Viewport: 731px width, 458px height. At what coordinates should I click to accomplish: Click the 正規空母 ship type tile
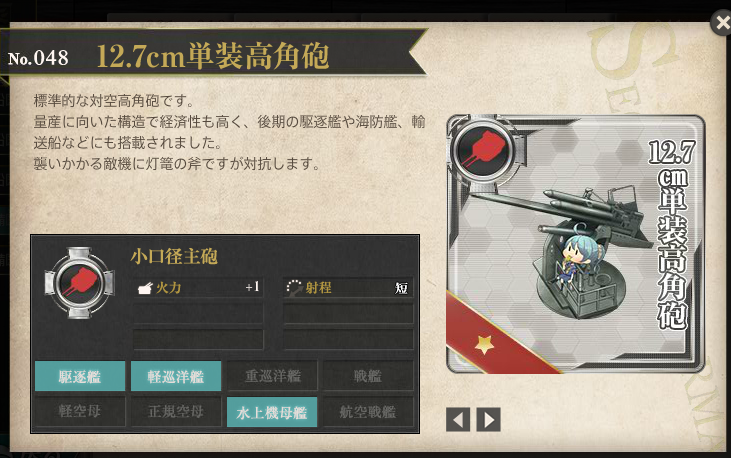tap(176, 411)
